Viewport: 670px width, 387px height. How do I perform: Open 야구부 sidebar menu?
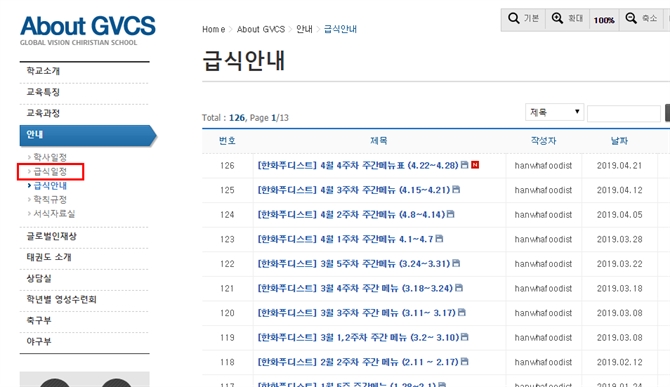(x=39, y=341)
